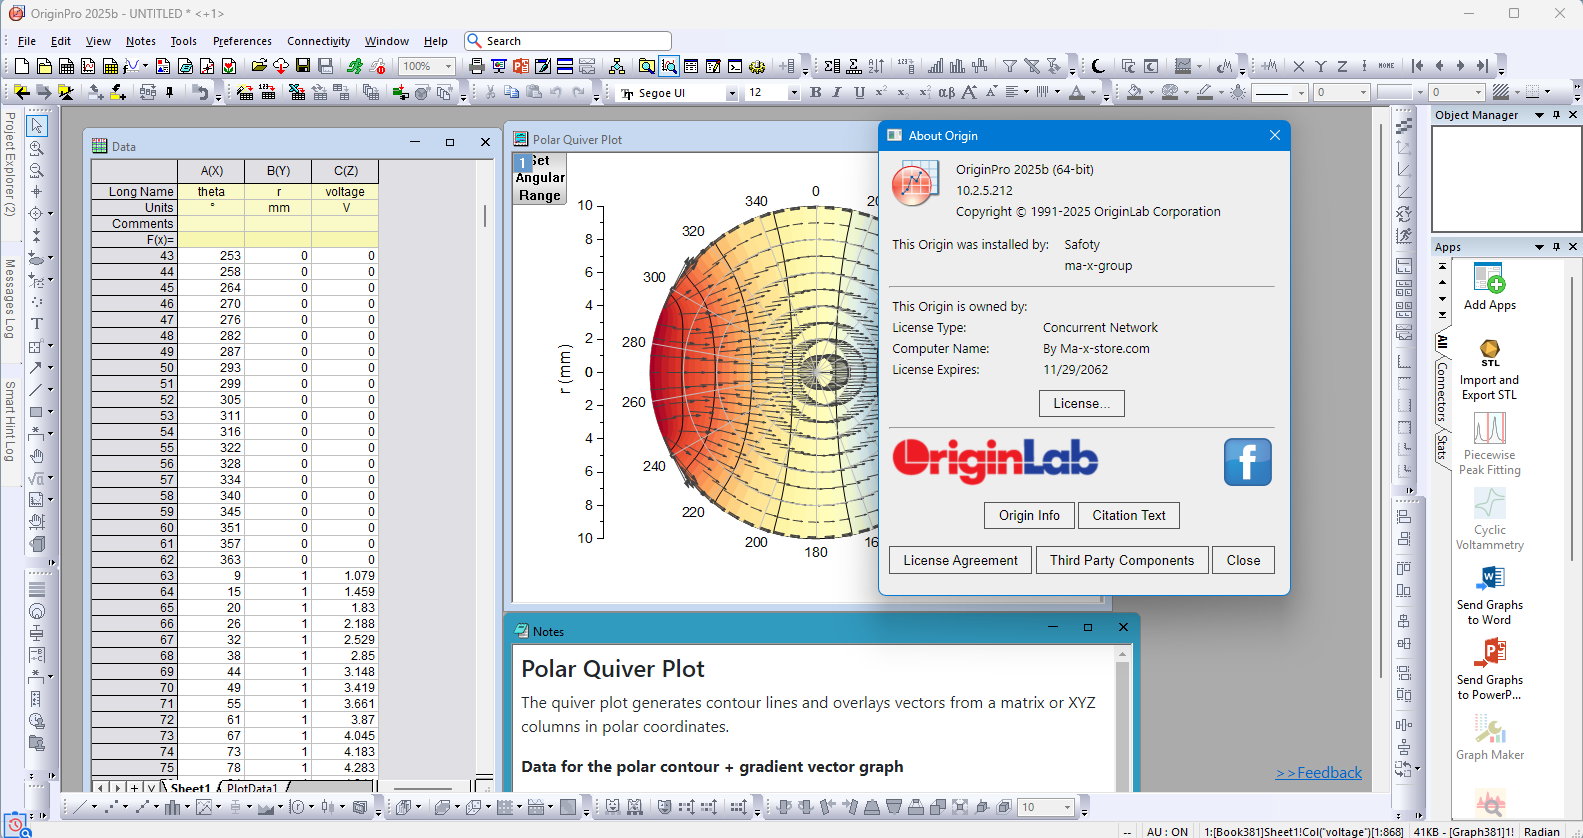The height and width of the screenshot is (838, 1583).
Task: Open the Edit menu
Action: [61, 41]
